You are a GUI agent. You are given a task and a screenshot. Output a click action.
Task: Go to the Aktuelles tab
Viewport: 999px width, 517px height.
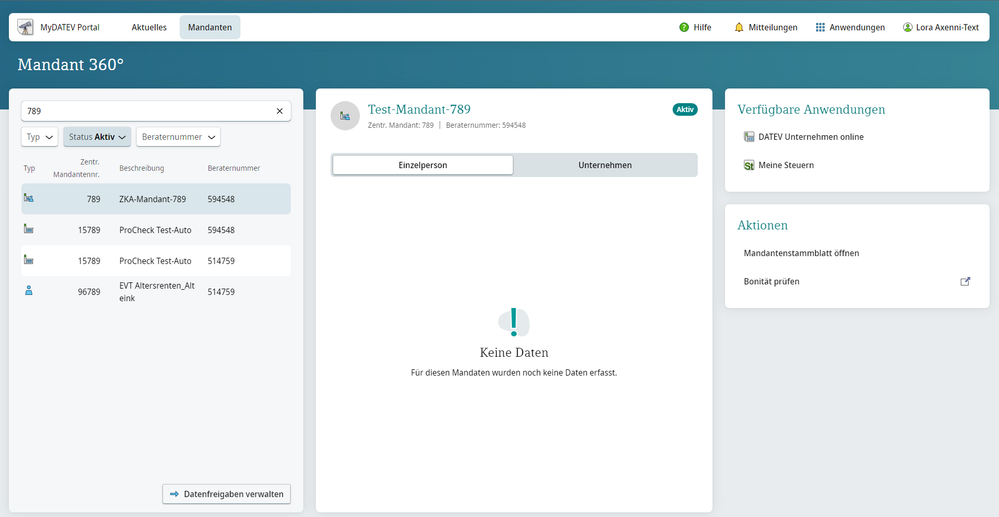(x=149, y=27)
